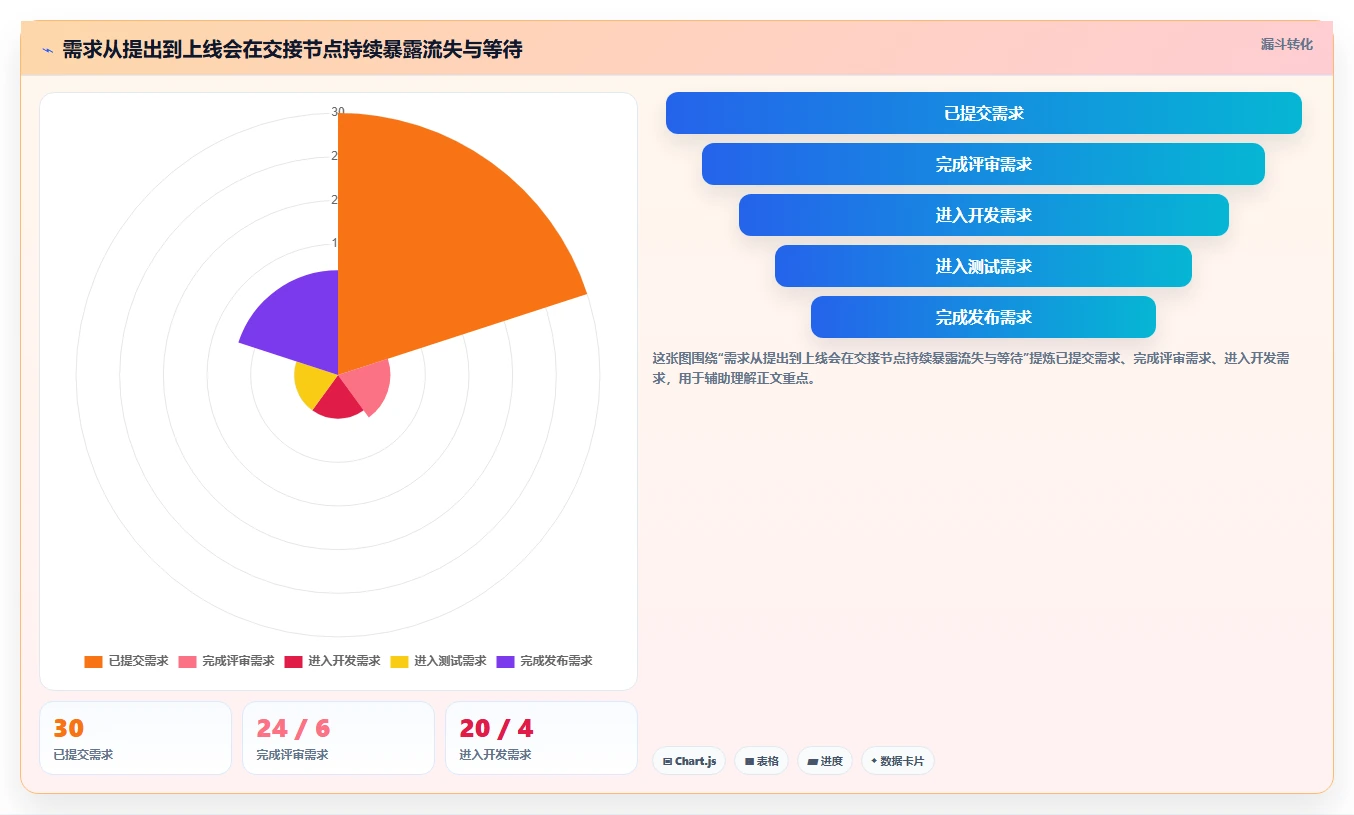The image size is (1354, 815).
Task: Click the 数据卡片 tag chip
Action: point(898,761)
